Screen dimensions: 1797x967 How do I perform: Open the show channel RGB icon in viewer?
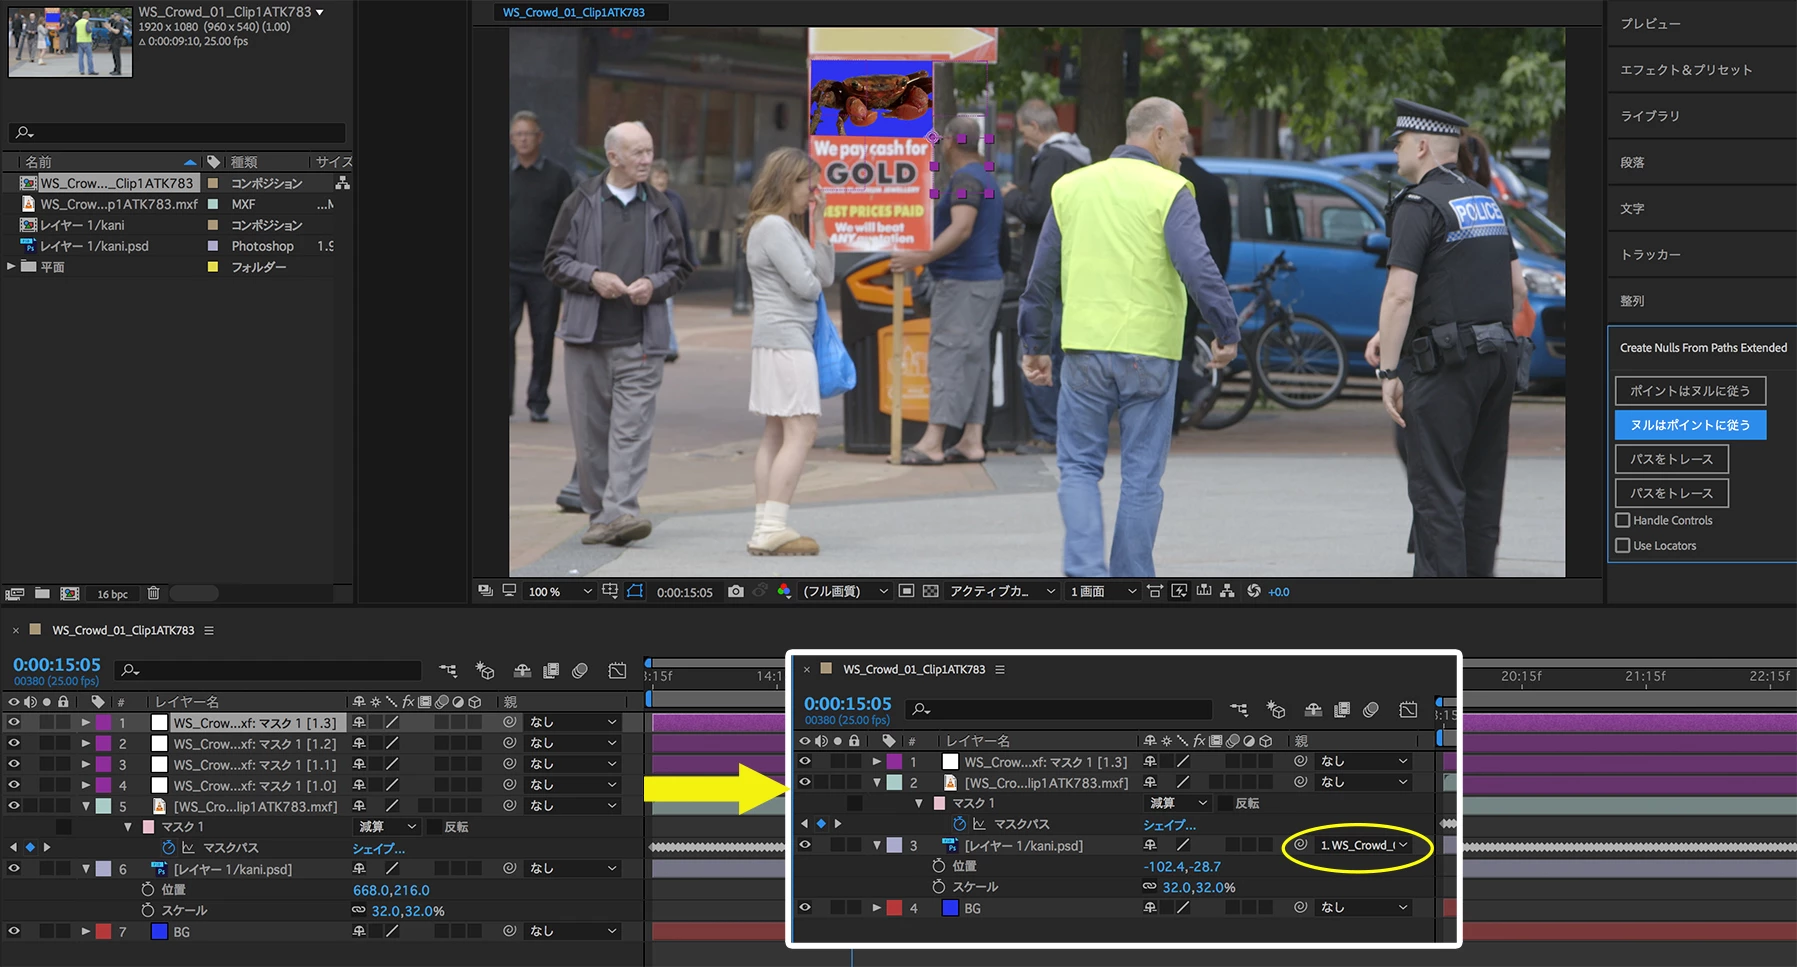coord(784,591)
